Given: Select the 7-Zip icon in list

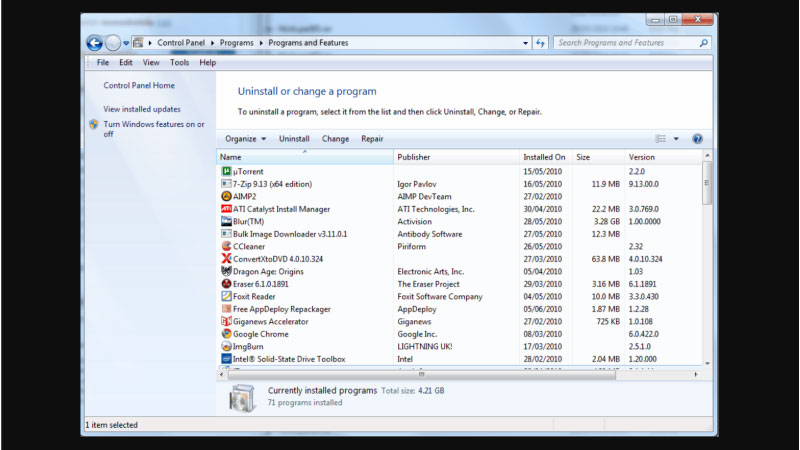Looking at the screenshot, I should point(226,184).
